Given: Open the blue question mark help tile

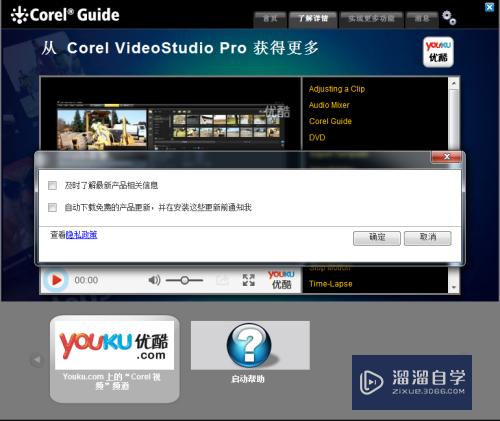Looking at the screenshot, I should (250, 345).
